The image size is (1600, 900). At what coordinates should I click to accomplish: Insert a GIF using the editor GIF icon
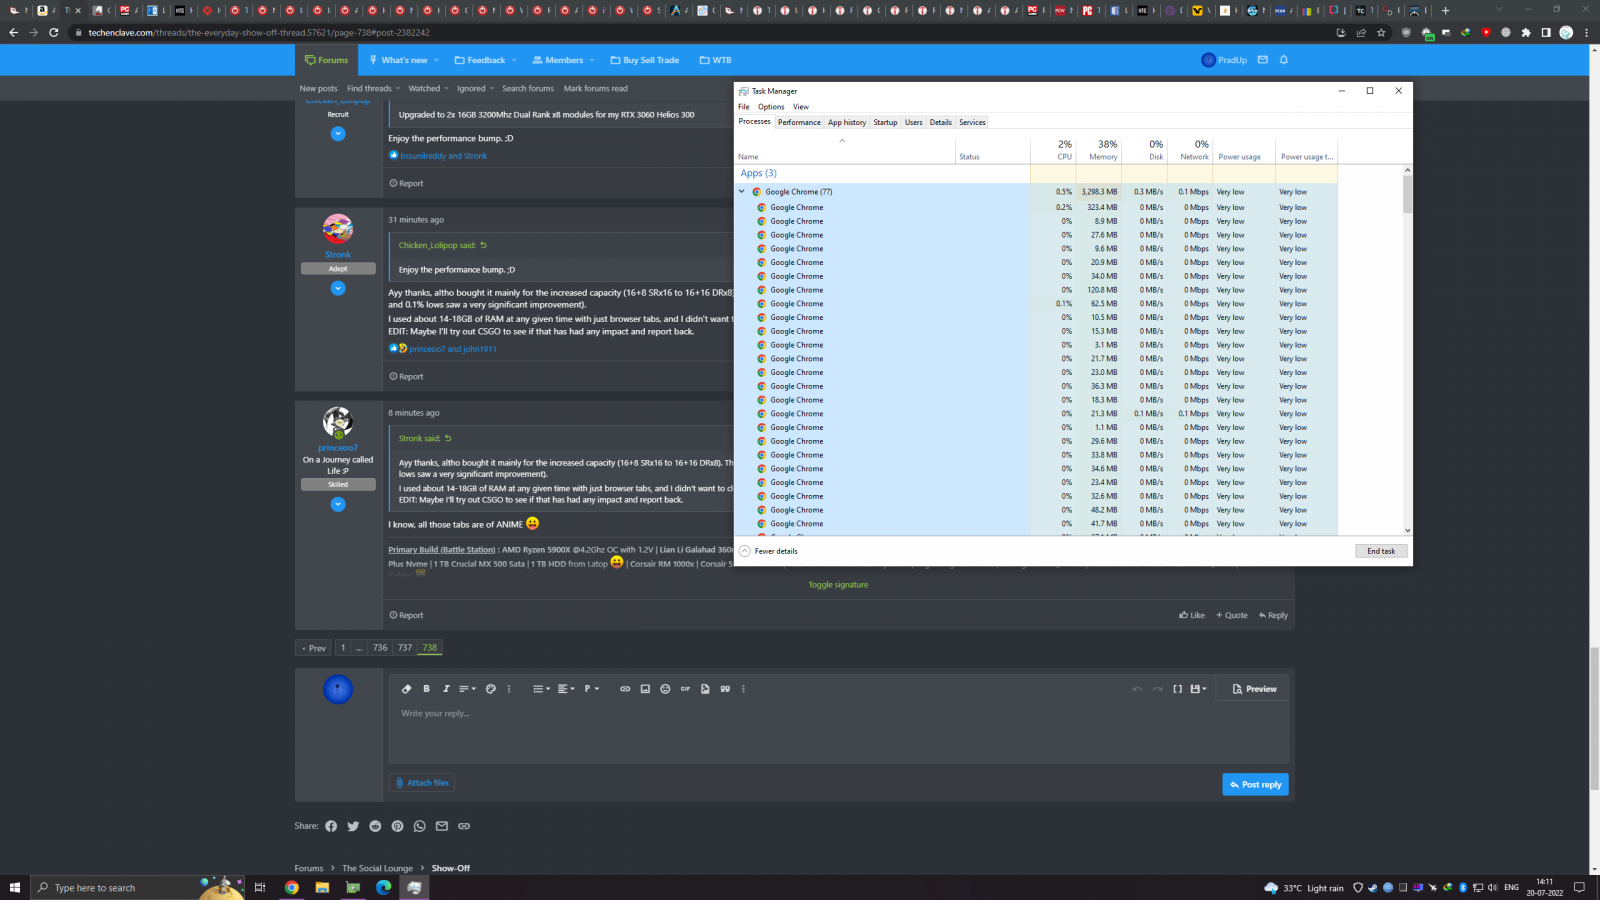coord(685,689)
